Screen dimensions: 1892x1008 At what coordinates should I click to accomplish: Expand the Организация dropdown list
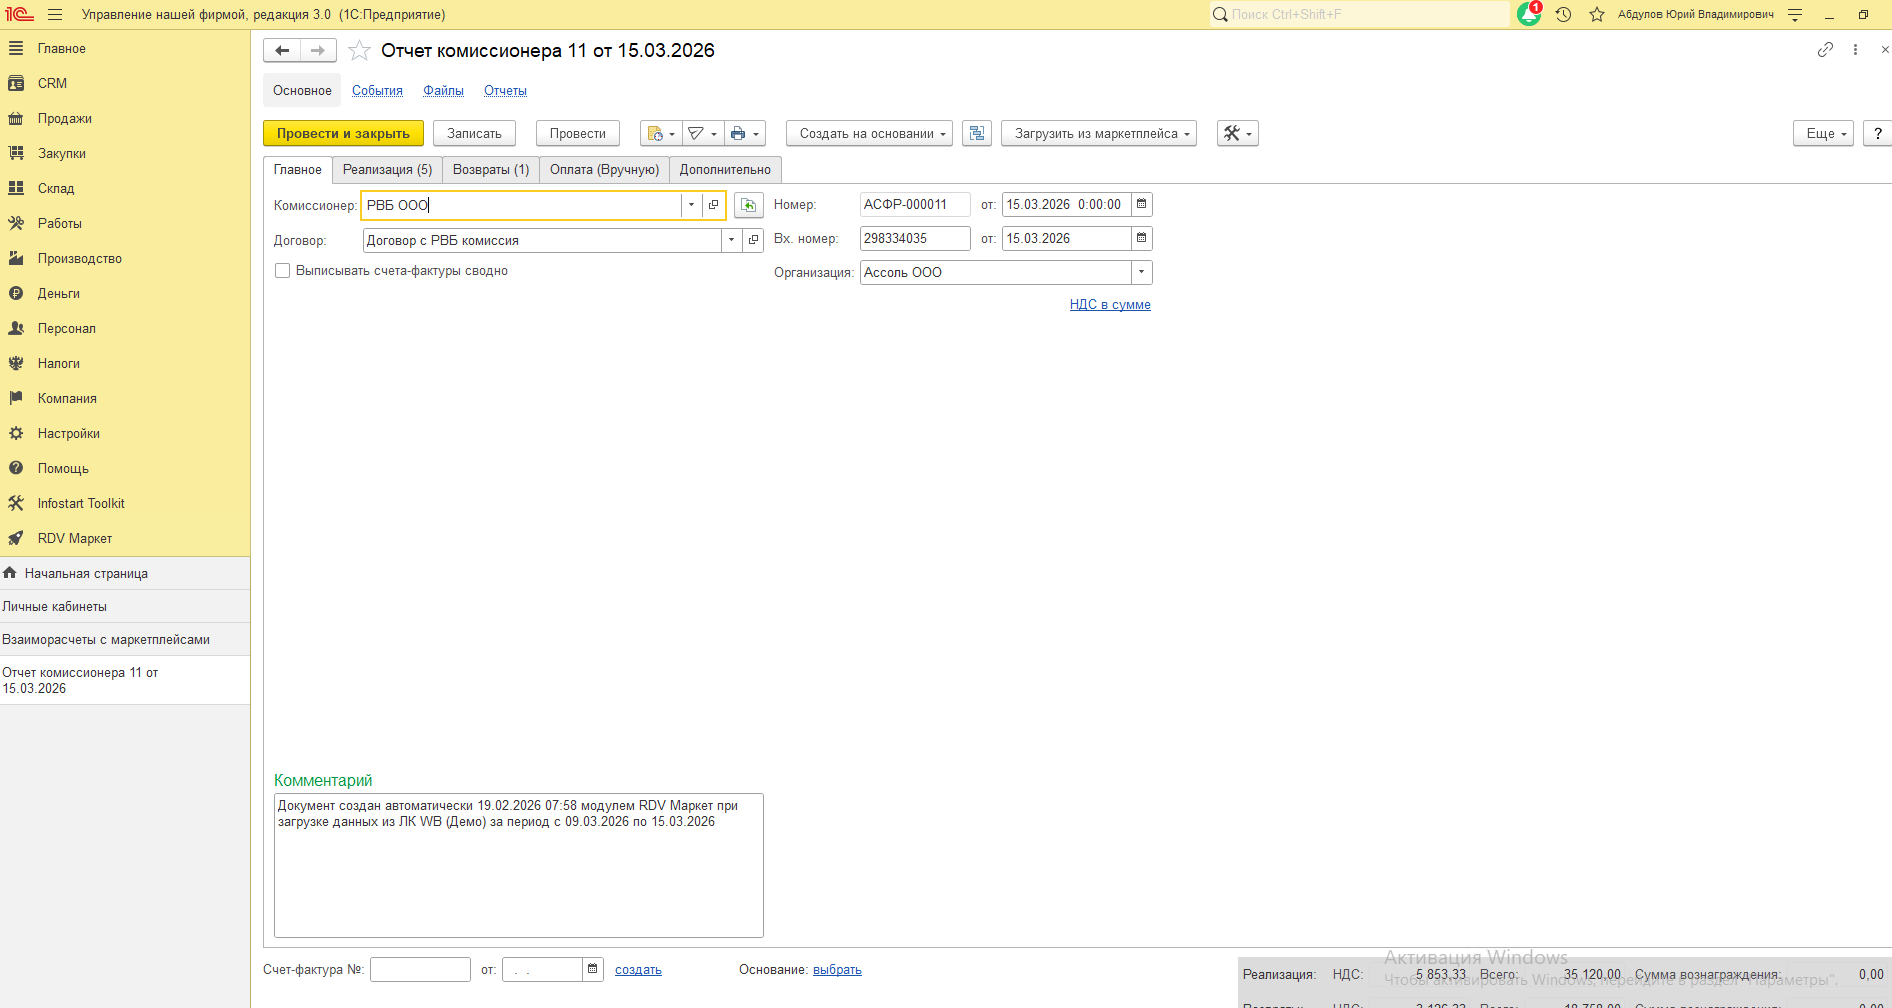[1141, 272]
